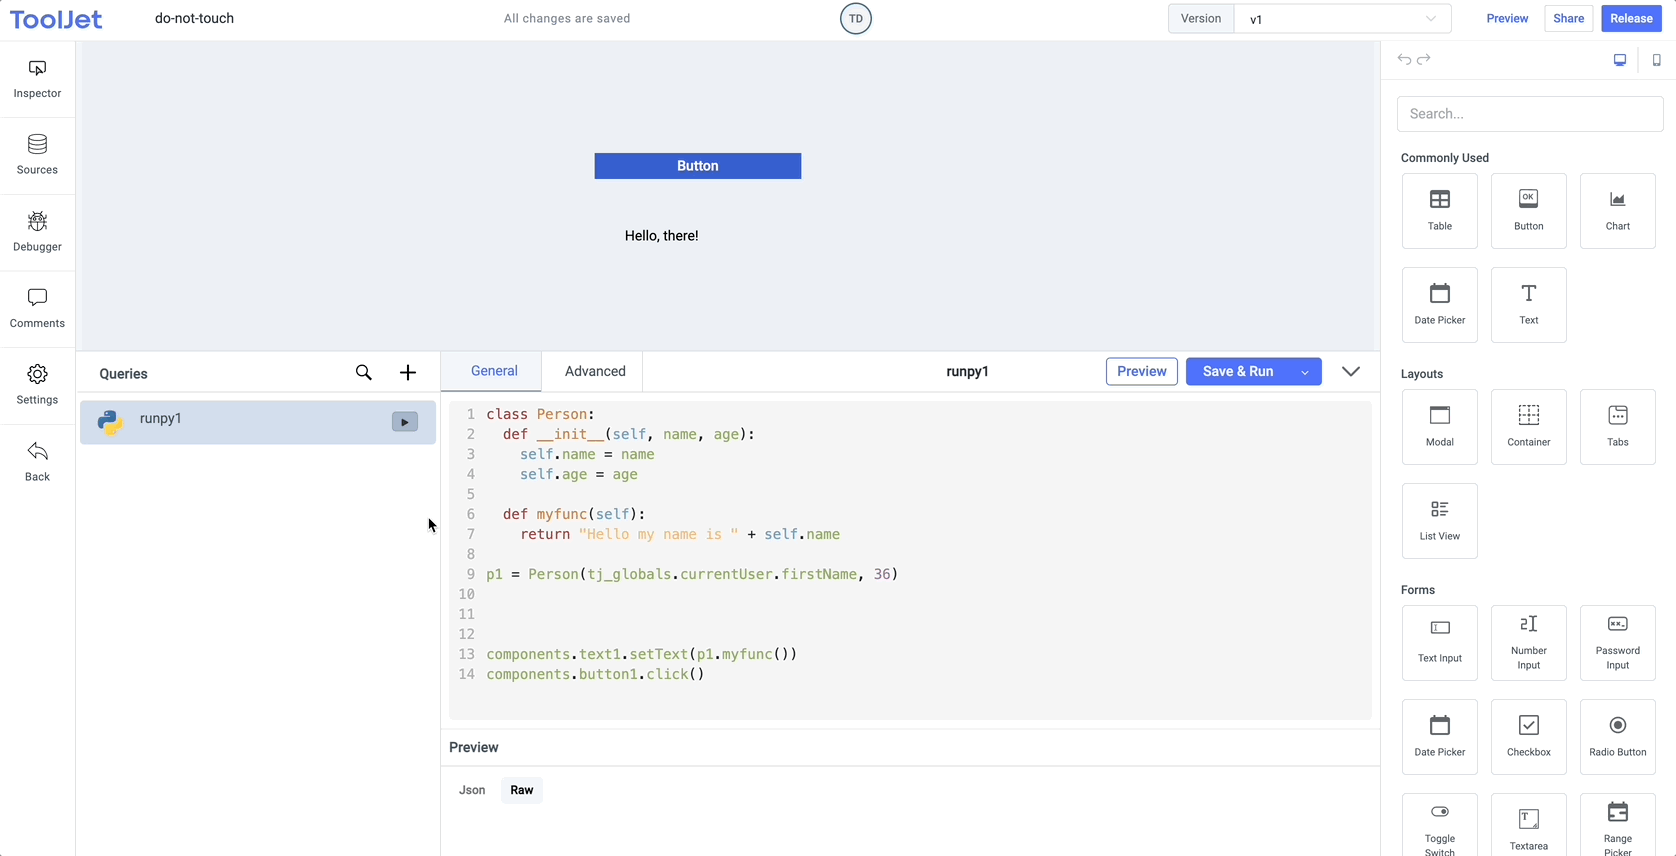Switch to desktop layout view

(1620, 60)
